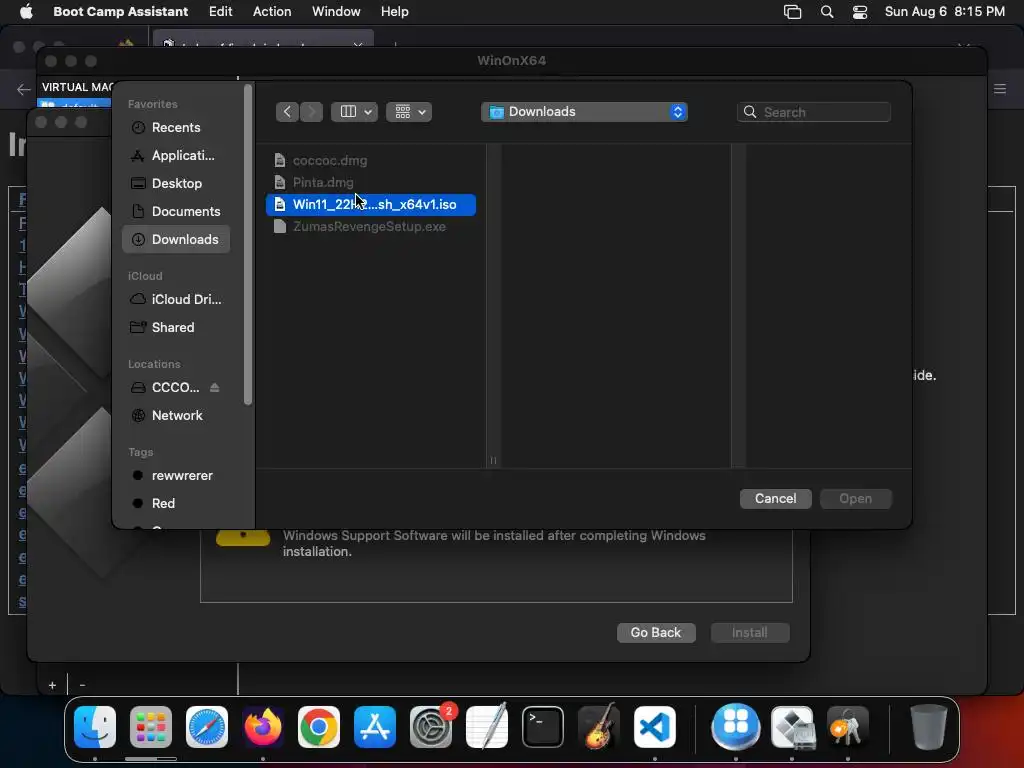The width and height of the screenshot is (1024, 768).
Task: Open the Window menu
Action: pyautogui.click(x=336, y=11)
